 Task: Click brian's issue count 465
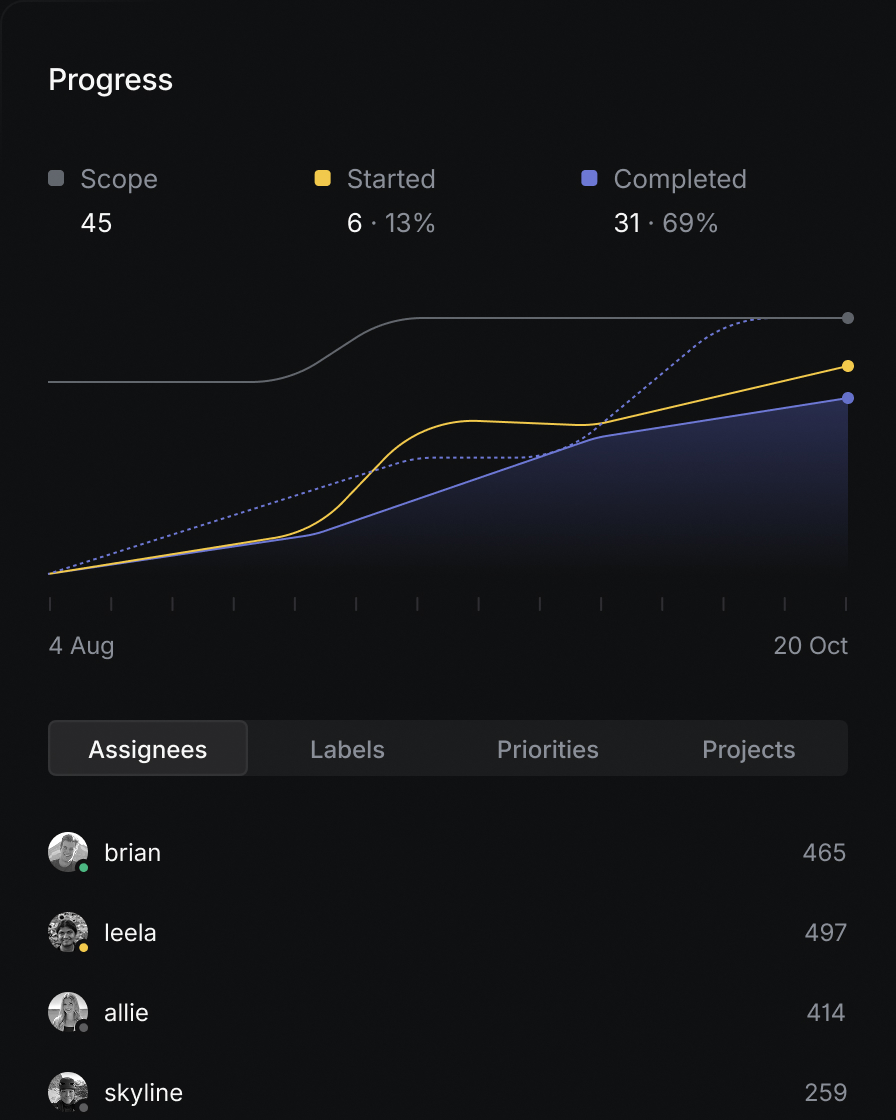point(824,853)
